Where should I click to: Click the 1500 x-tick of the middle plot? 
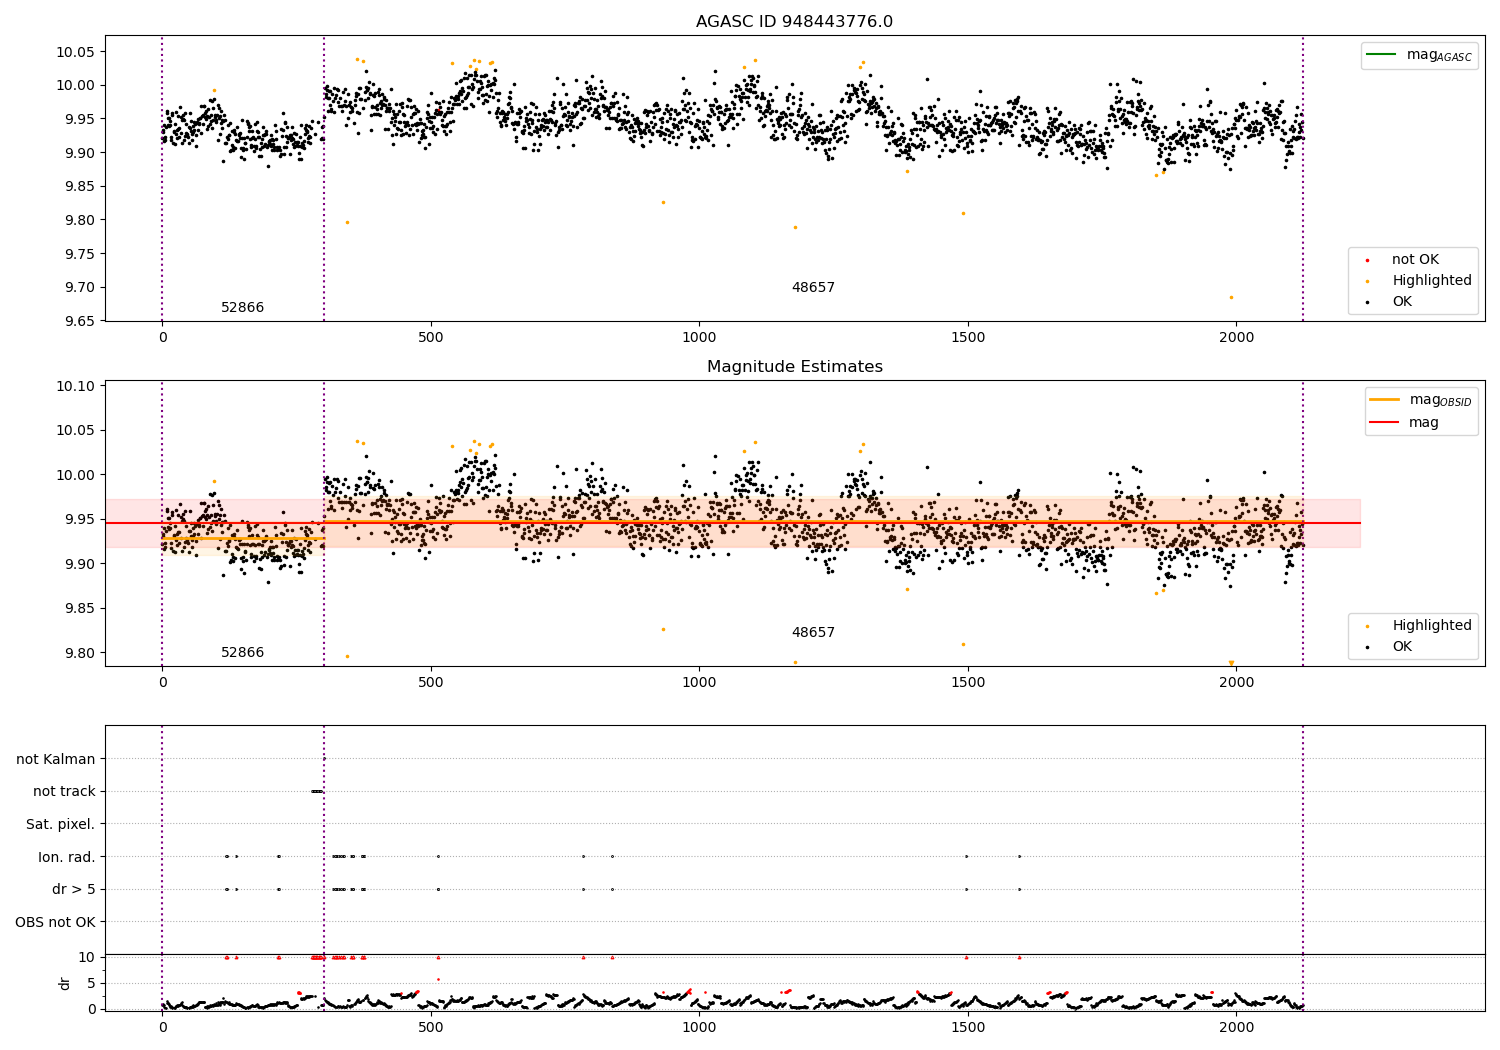click(x=968, y=683)
